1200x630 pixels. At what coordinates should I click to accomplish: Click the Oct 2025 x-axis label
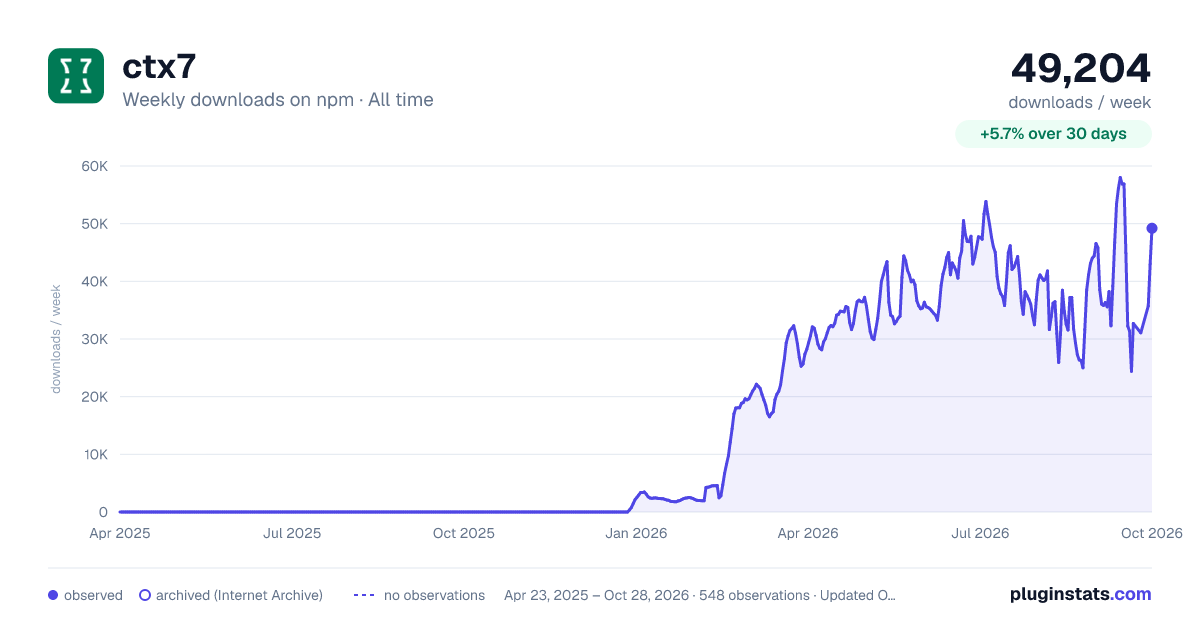pos(464,534)
